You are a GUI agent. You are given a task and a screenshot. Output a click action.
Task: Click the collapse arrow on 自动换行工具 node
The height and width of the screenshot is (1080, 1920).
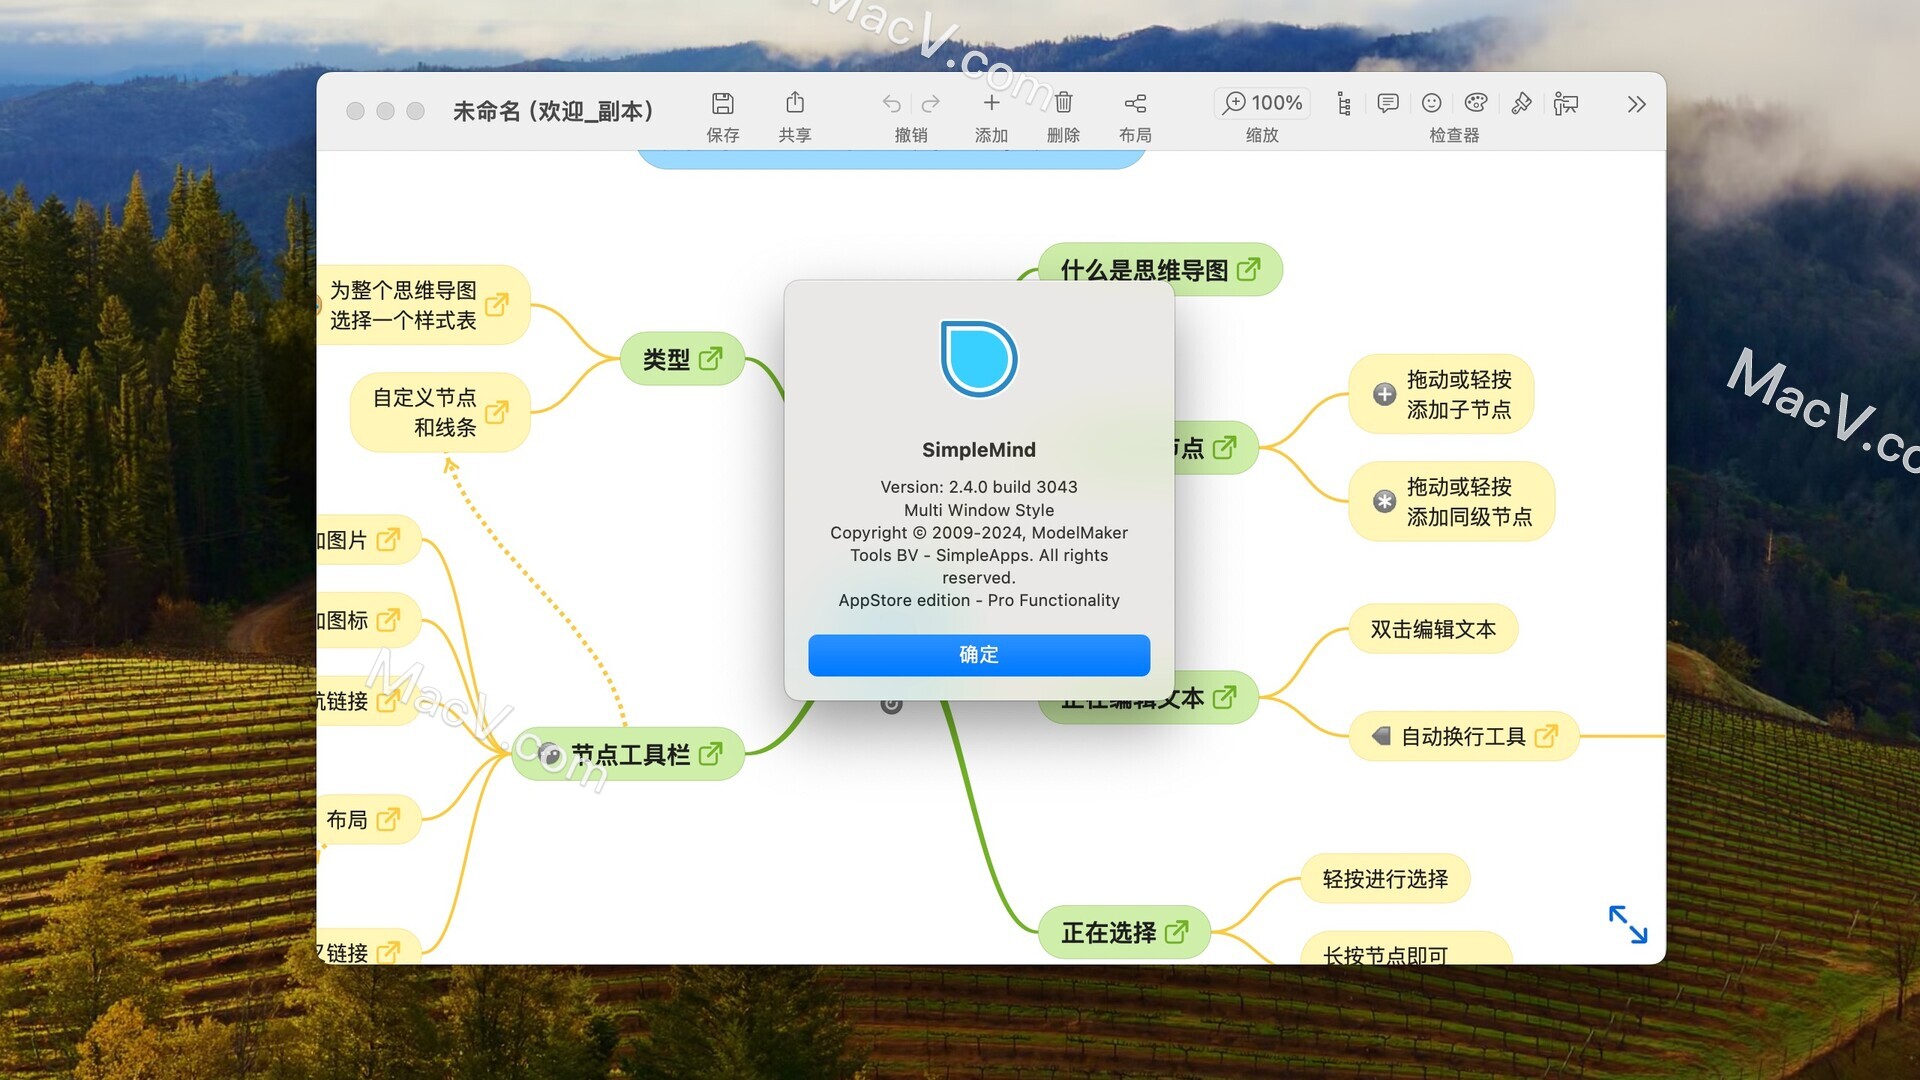[1381, 736]
